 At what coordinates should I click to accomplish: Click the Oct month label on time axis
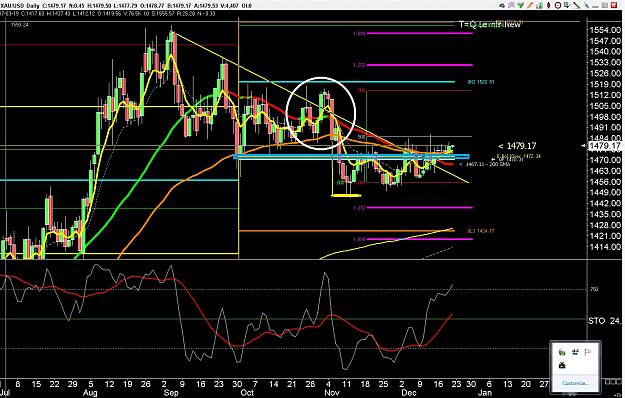click(x=247, y=392)
